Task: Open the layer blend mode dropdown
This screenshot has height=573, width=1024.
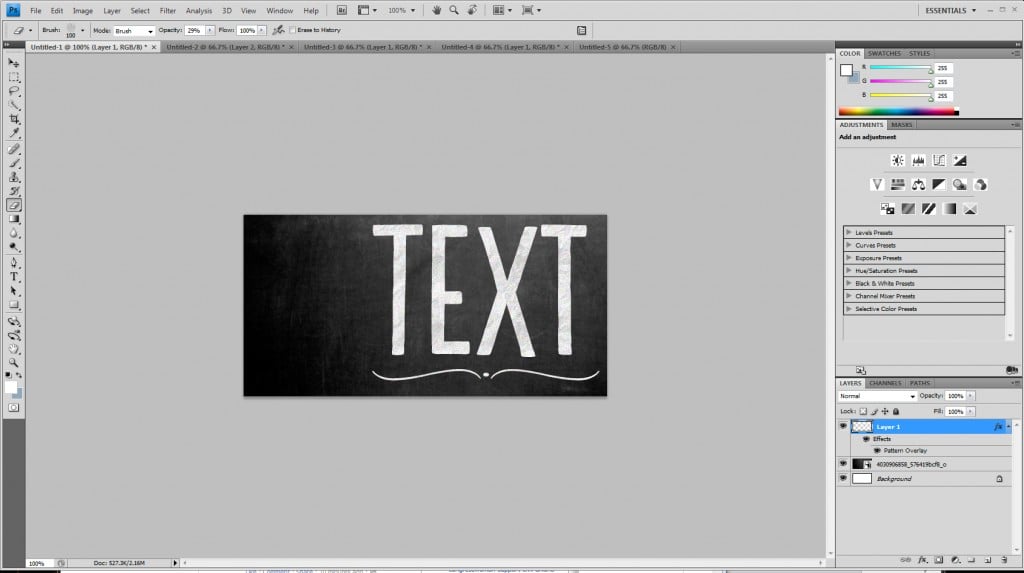Action: pos(877,396)
